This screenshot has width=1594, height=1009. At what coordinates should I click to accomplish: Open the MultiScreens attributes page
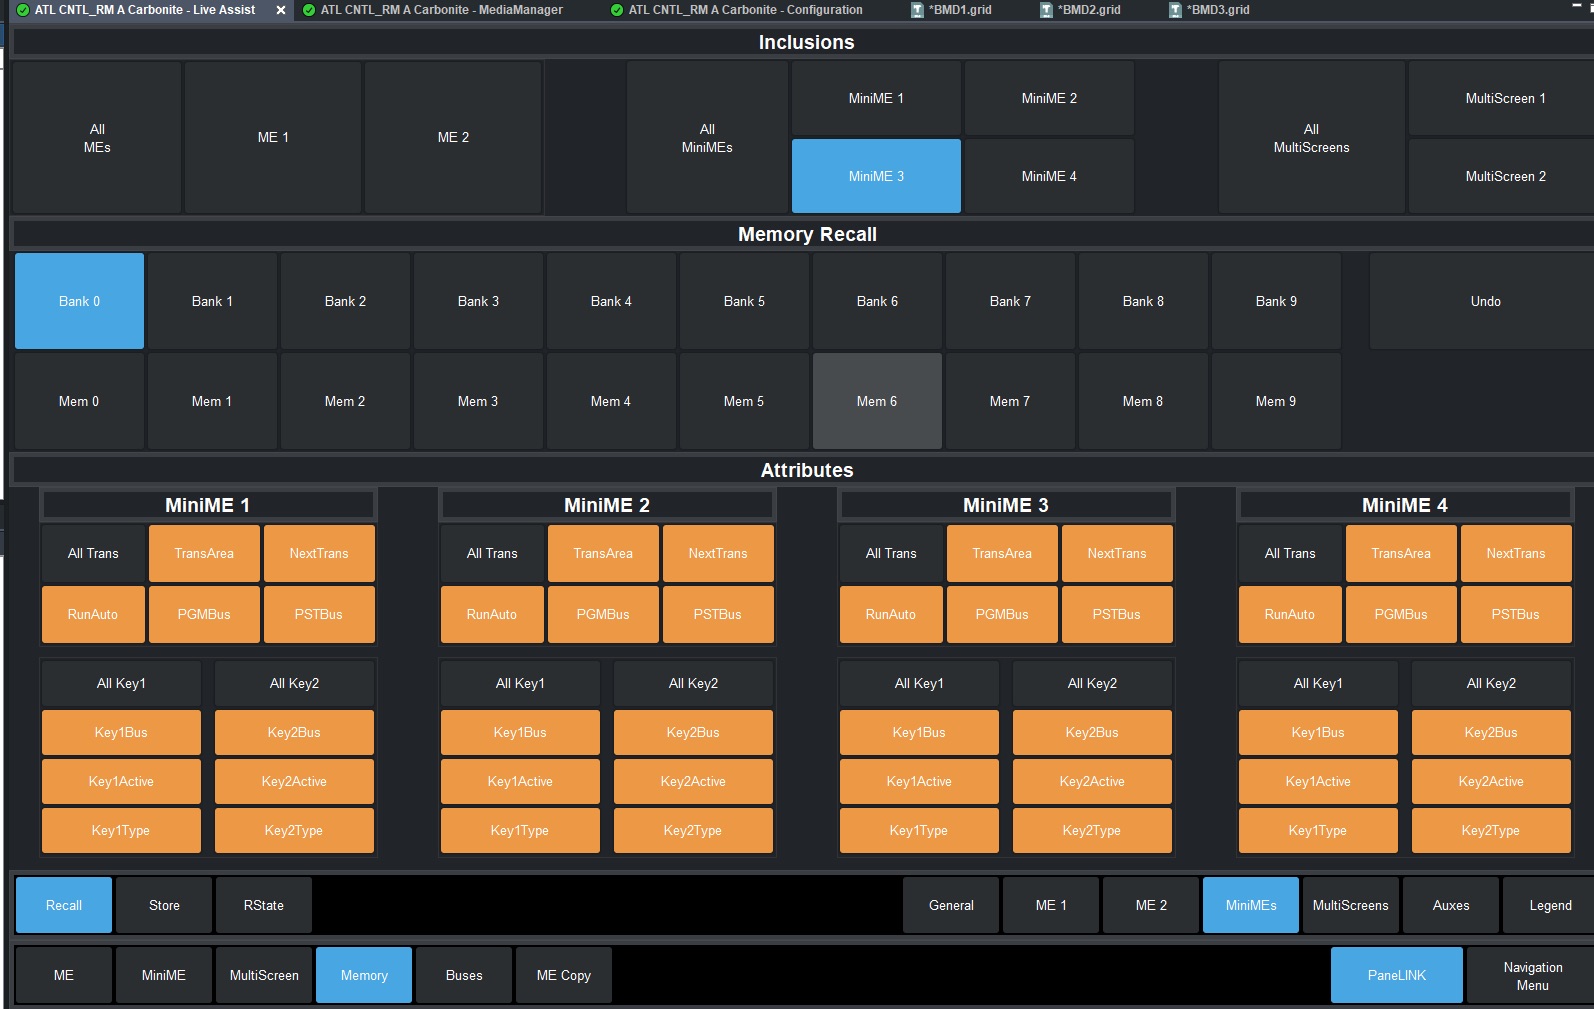click(1350, 905)
